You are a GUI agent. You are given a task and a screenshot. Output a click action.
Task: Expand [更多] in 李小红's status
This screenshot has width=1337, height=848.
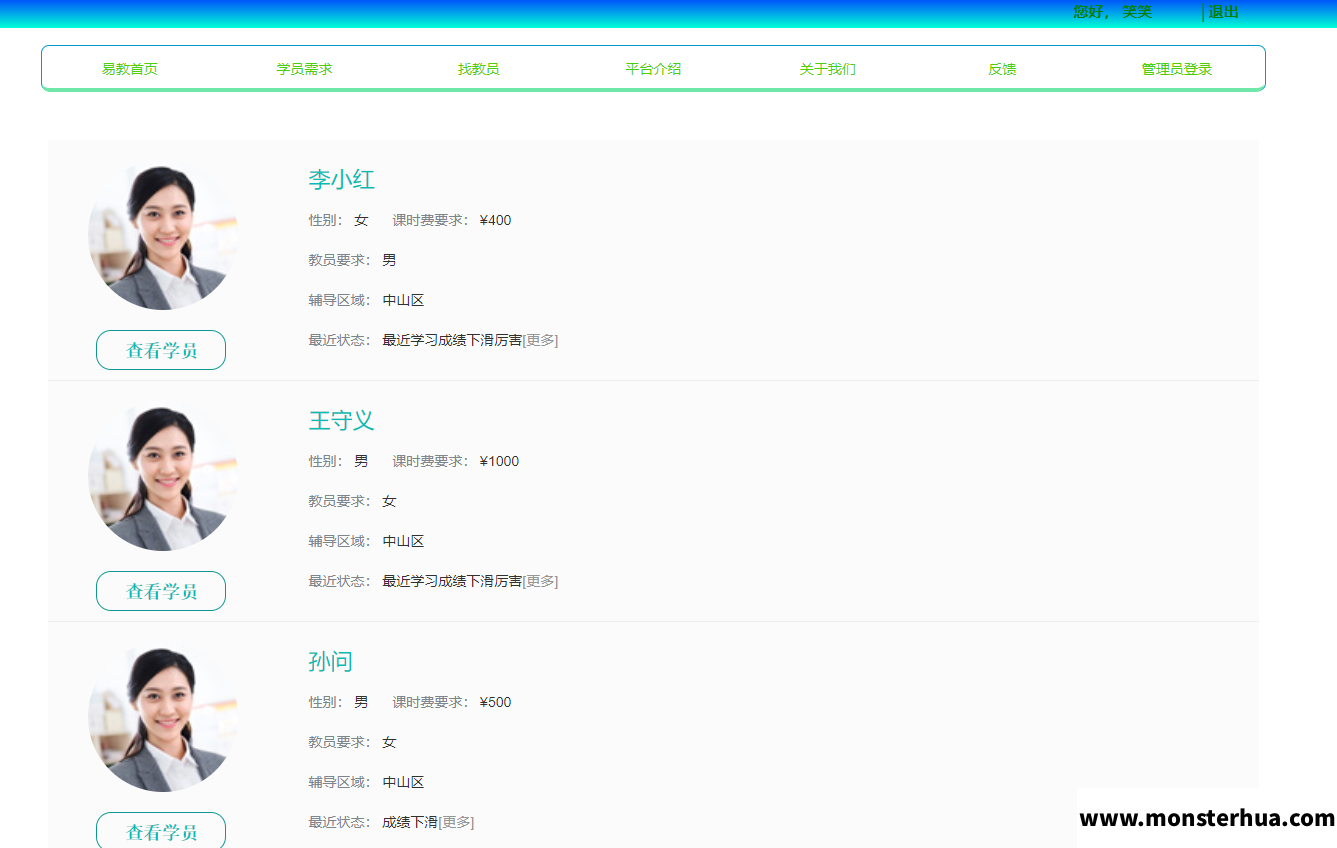[x=540, y=340]
